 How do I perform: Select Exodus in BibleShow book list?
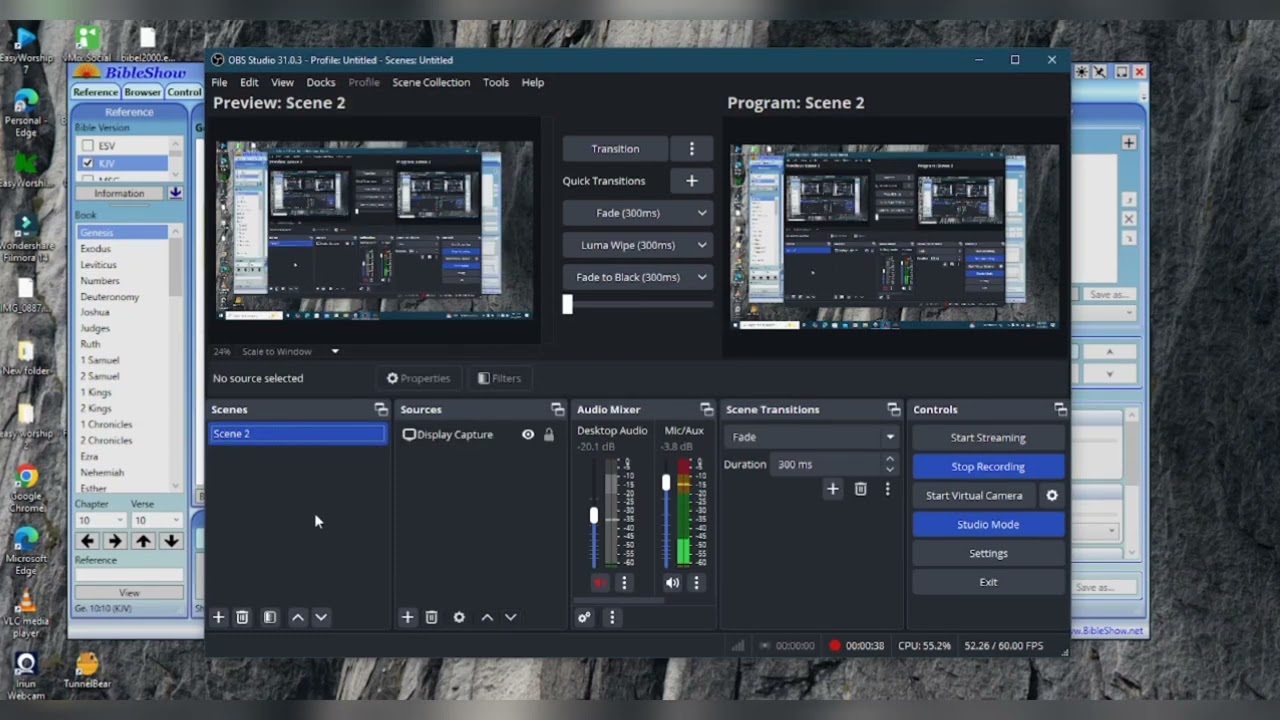96,248
